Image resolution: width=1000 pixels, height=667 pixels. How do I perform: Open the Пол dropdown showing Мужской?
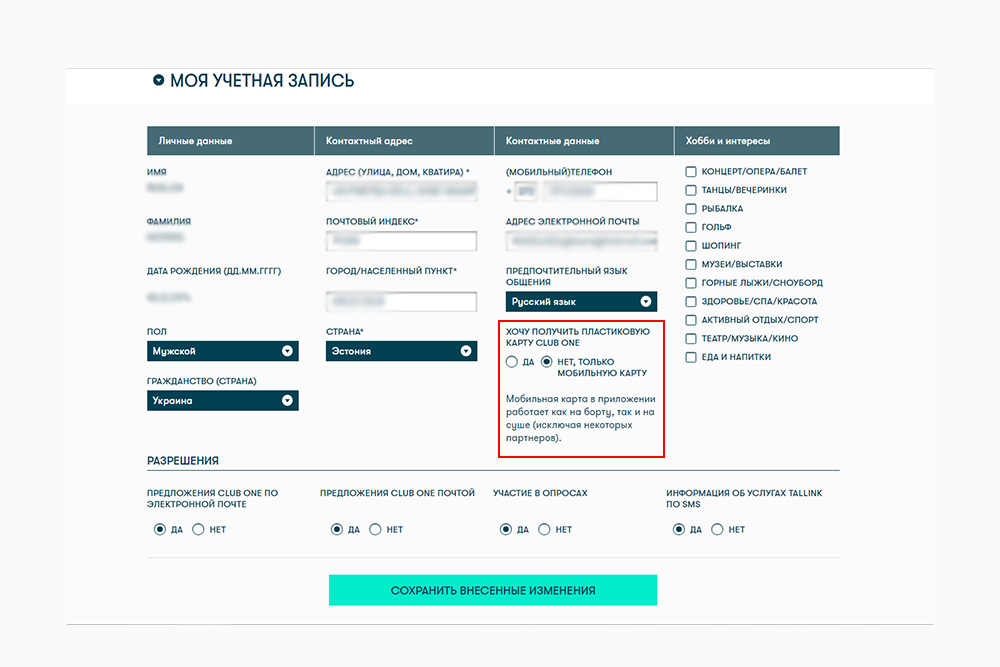pyautogui.click(x=223, y=351)
